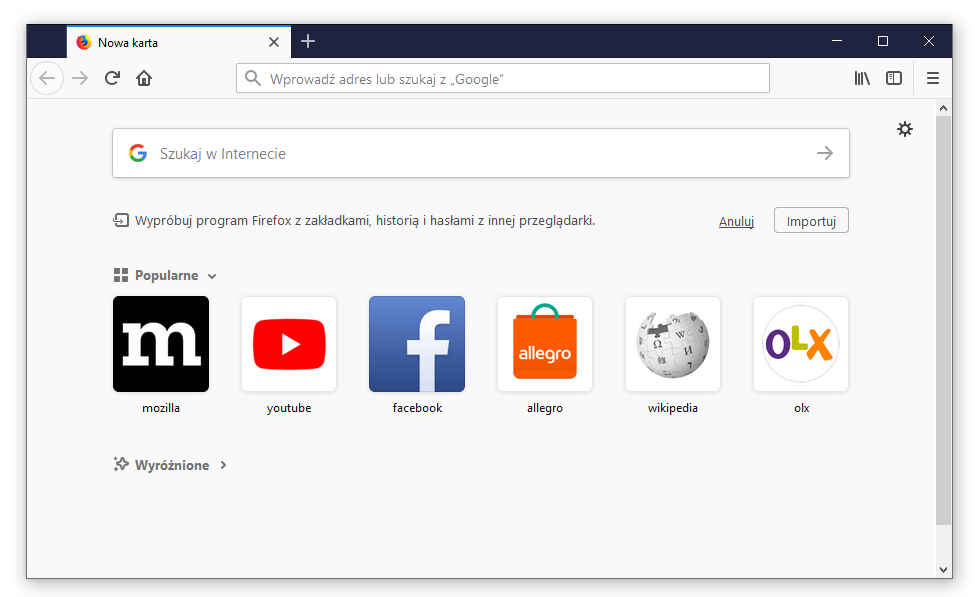
Task: Open the wikipedia top site tile
Action: tap(673, 344)
